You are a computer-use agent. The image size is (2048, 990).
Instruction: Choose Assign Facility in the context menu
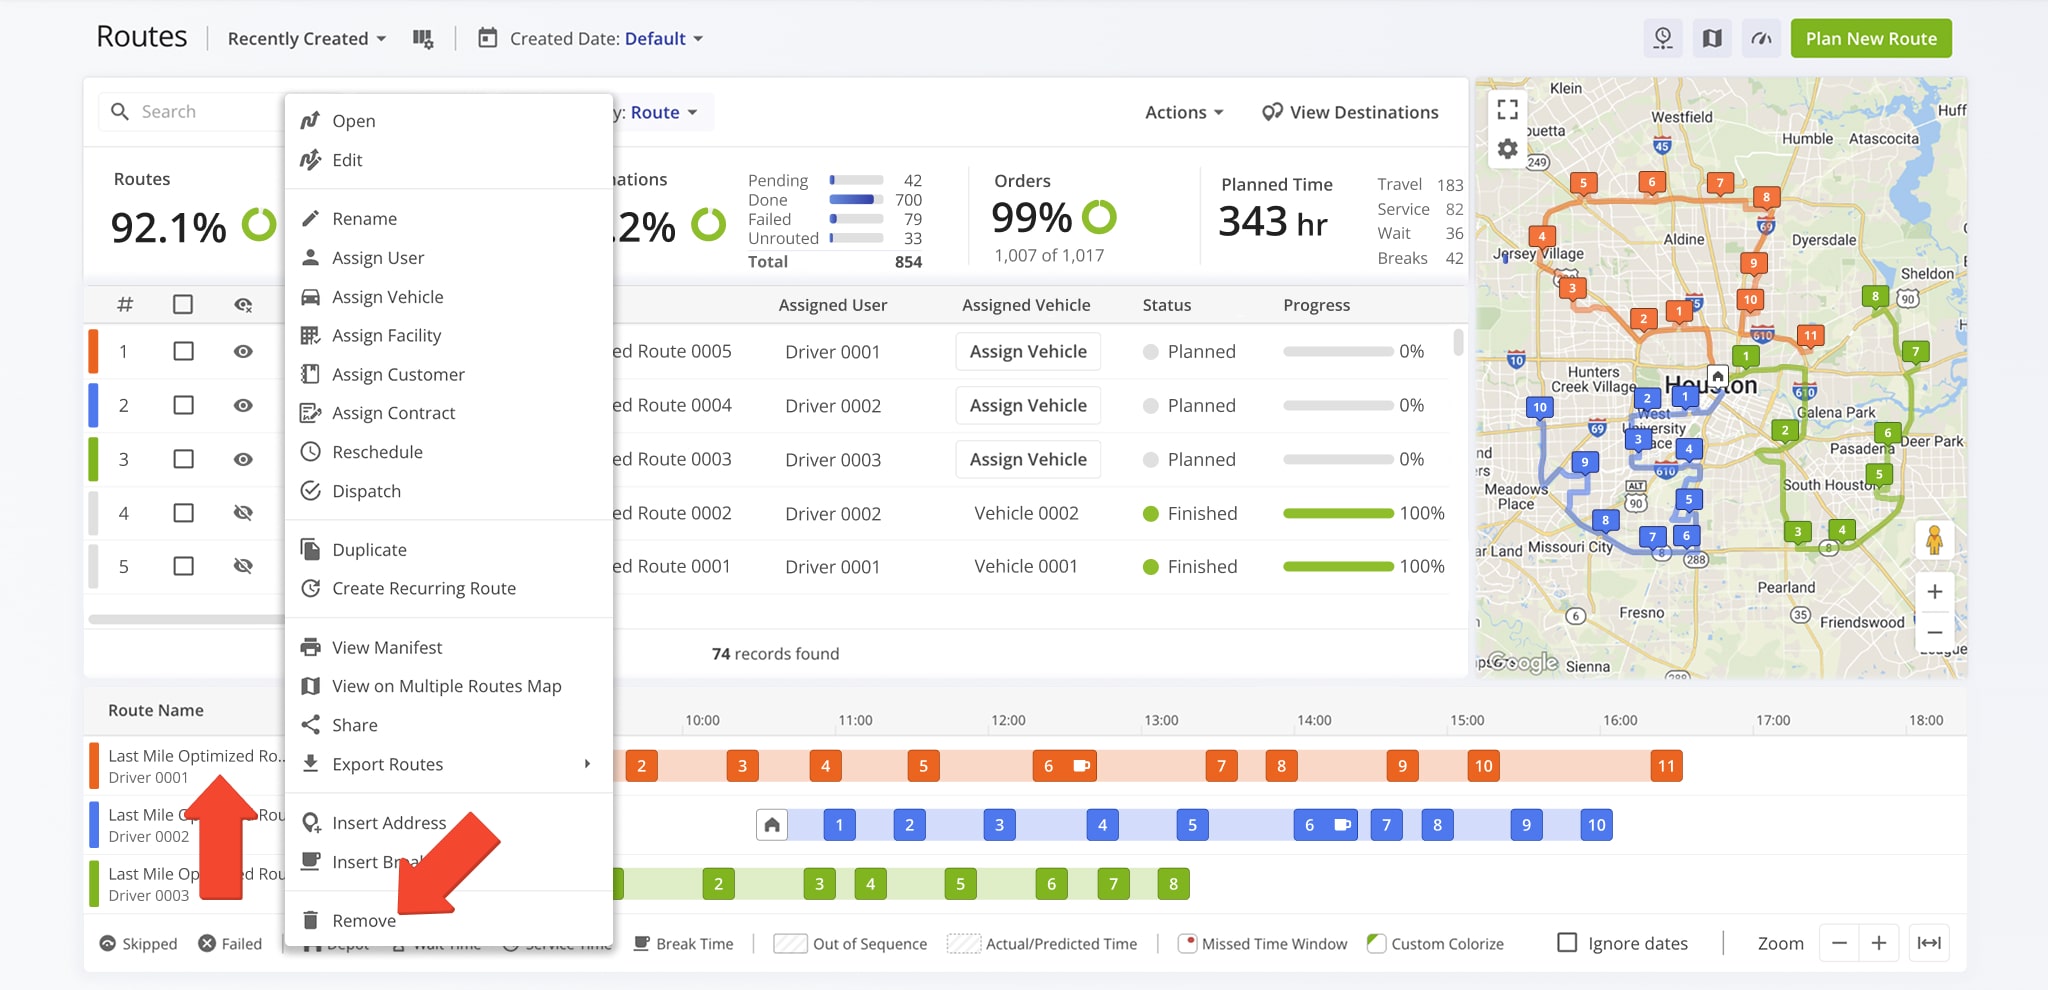coord(386,335)
